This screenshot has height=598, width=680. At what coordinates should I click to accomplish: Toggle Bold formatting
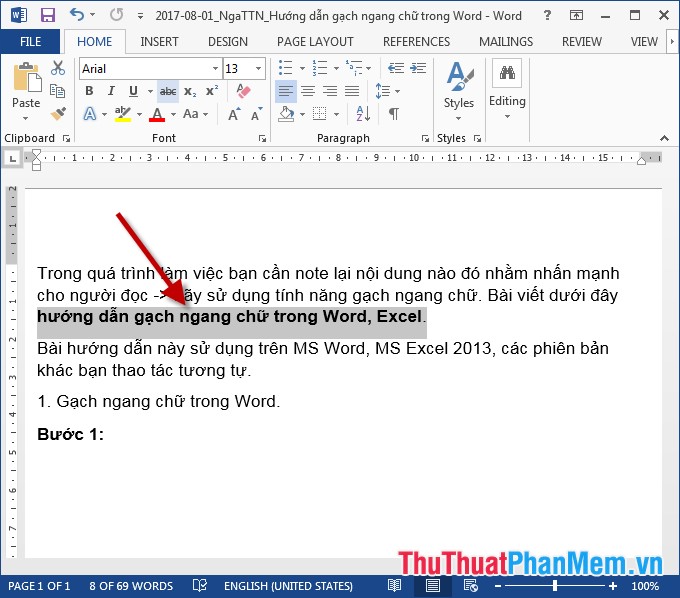tap(88, 91)
